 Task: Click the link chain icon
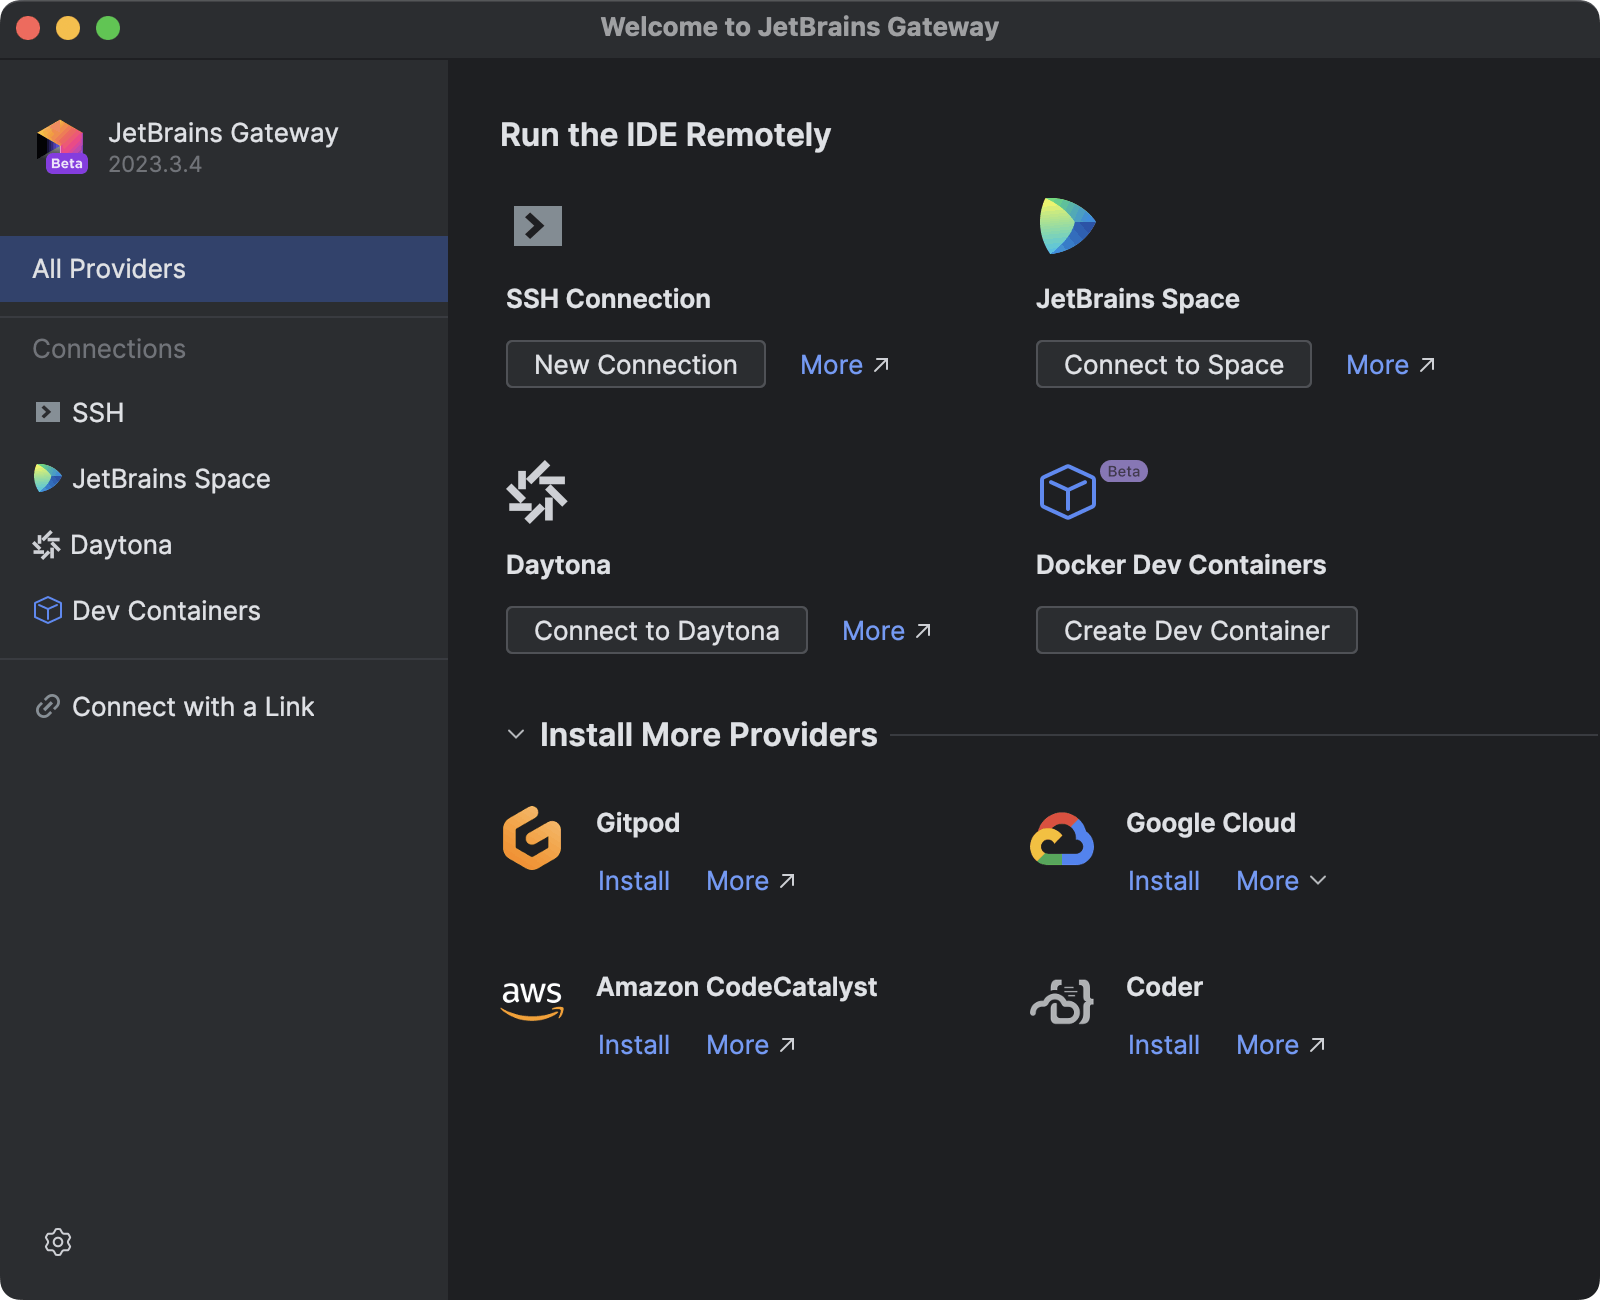(x=48, y=707)
